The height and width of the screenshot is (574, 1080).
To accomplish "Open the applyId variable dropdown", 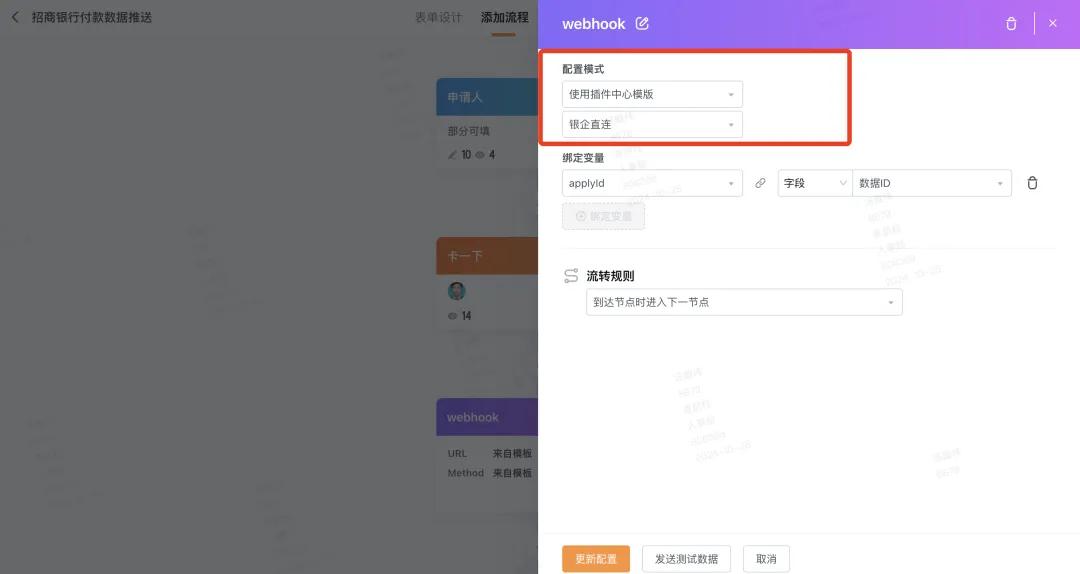I will click(652, 183).
